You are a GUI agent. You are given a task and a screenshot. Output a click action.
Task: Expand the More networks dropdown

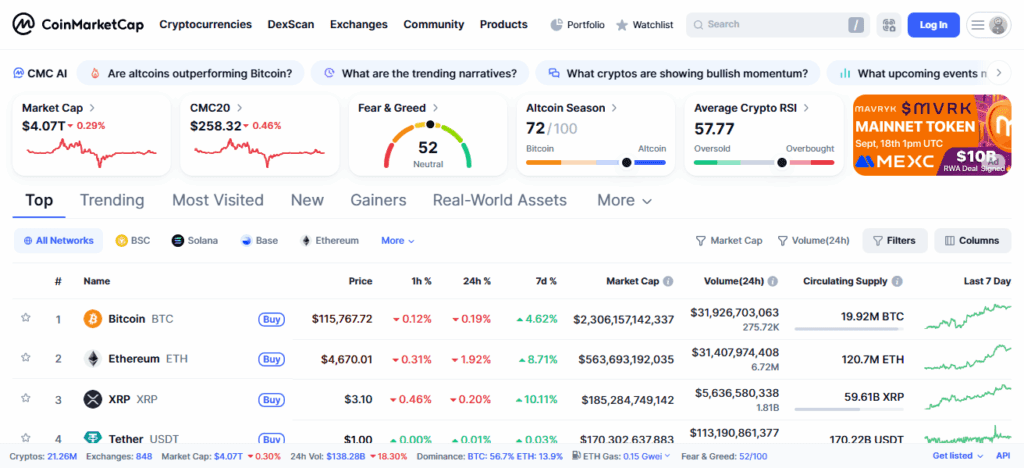point(398,240)
